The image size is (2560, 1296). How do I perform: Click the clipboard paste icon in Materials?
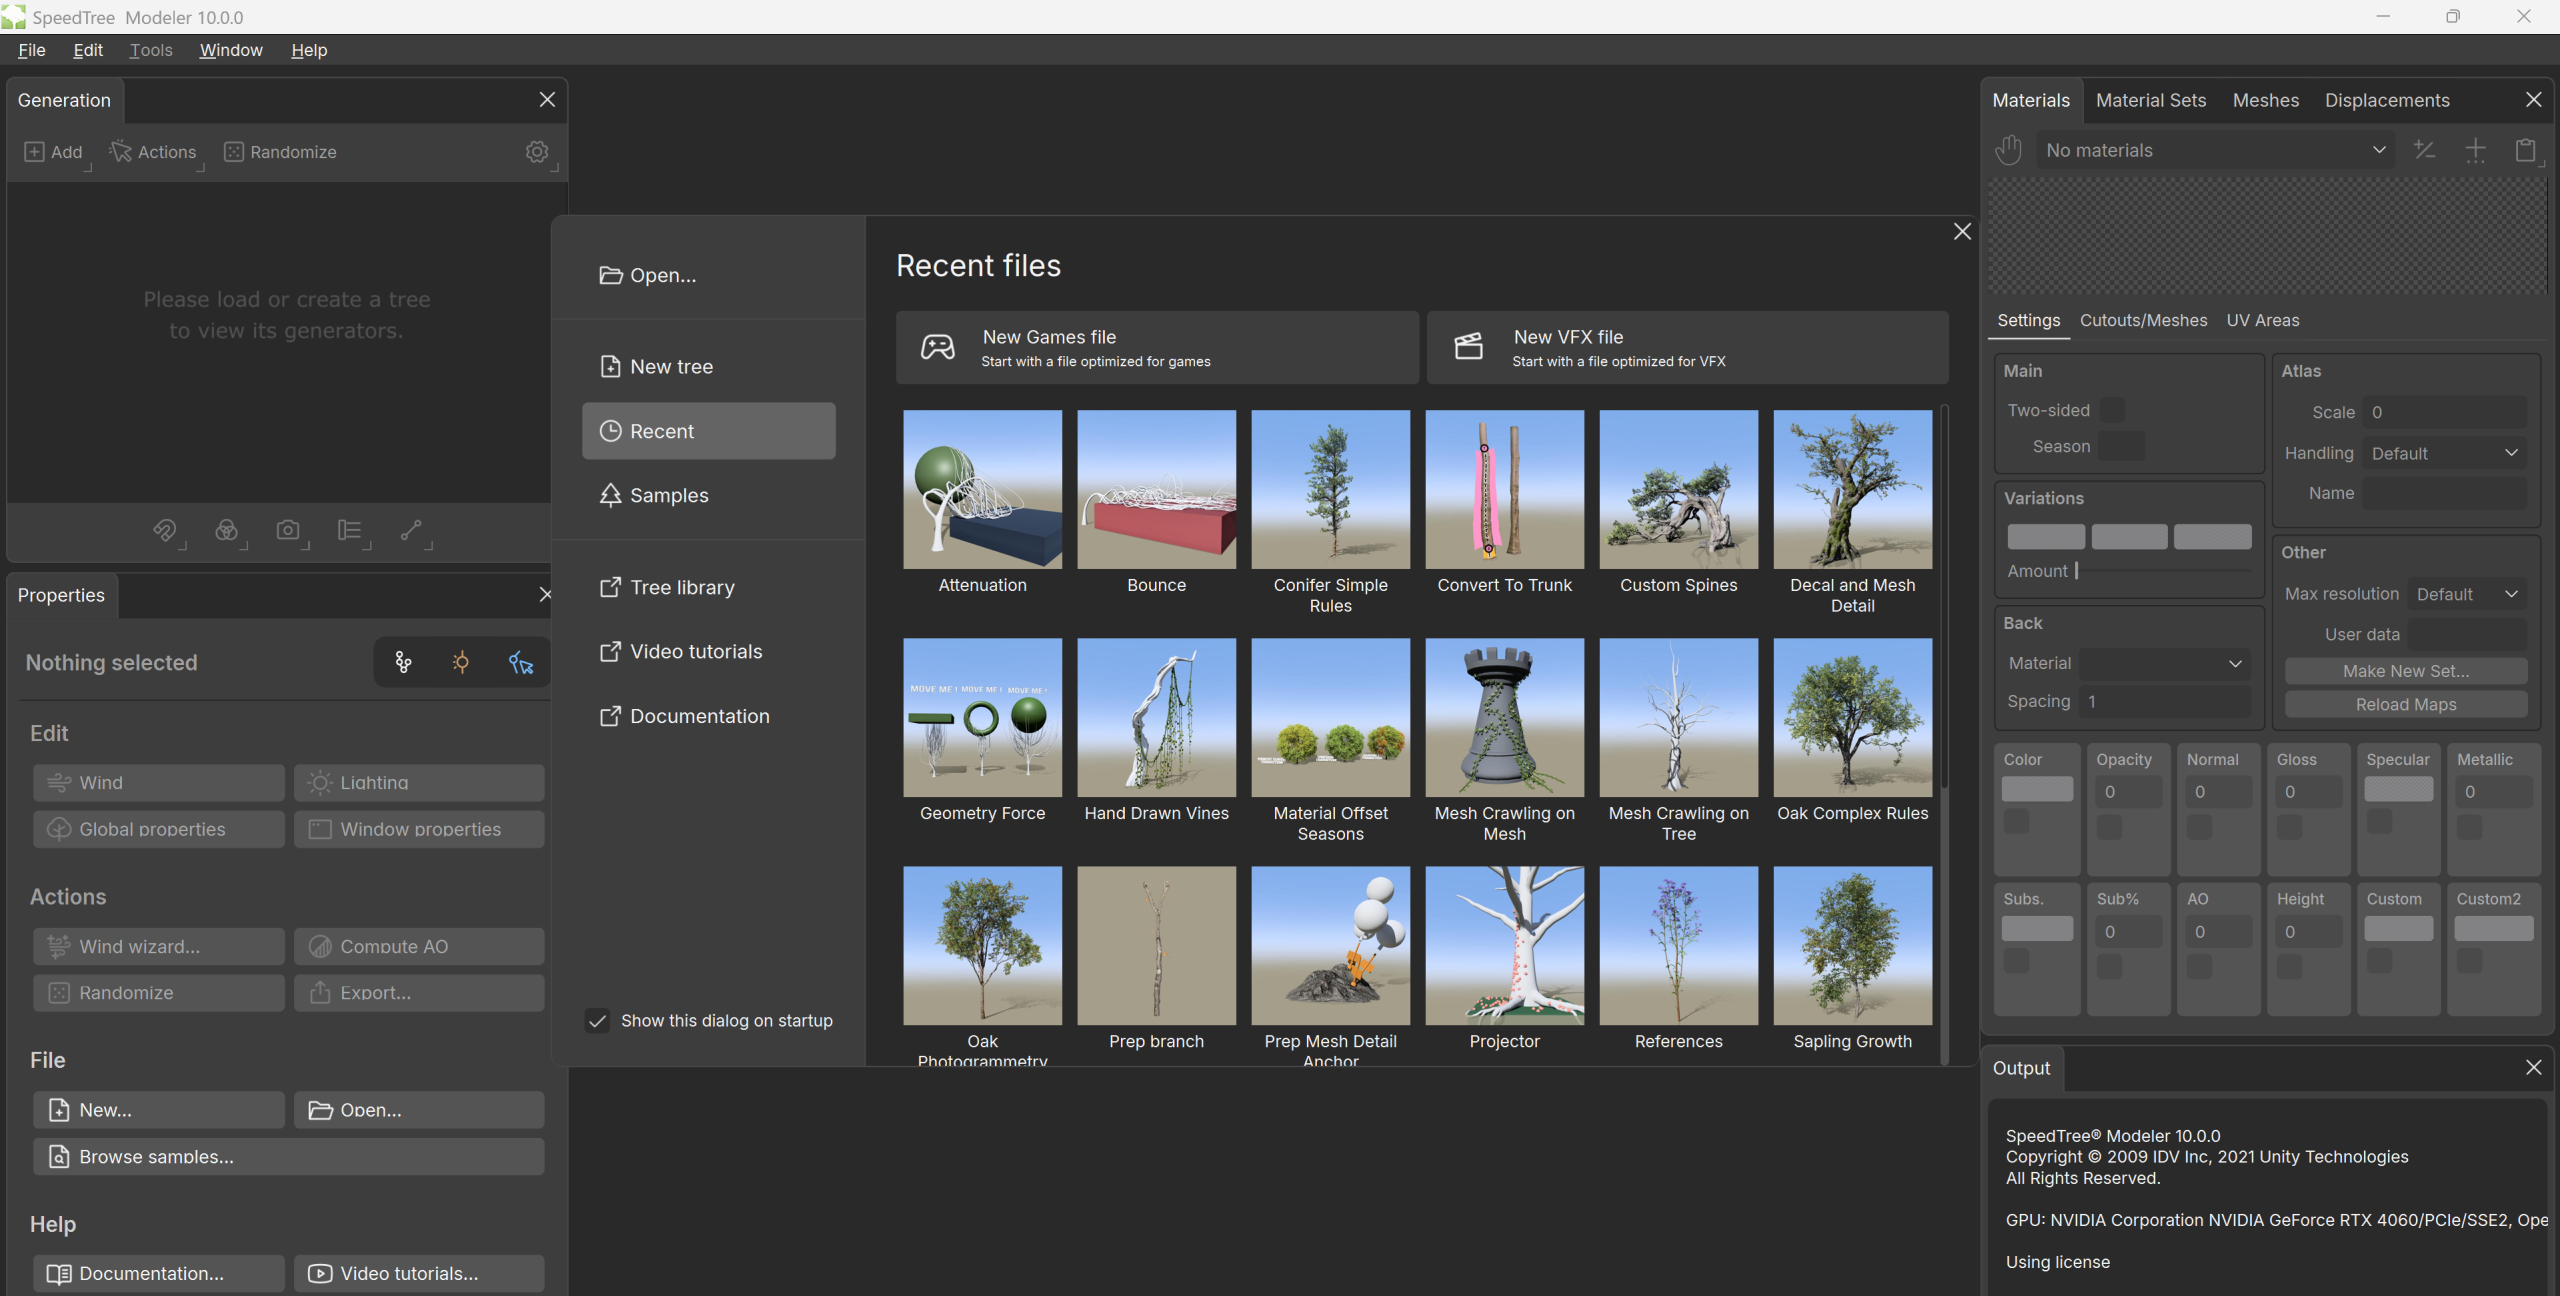(2525, 150)
